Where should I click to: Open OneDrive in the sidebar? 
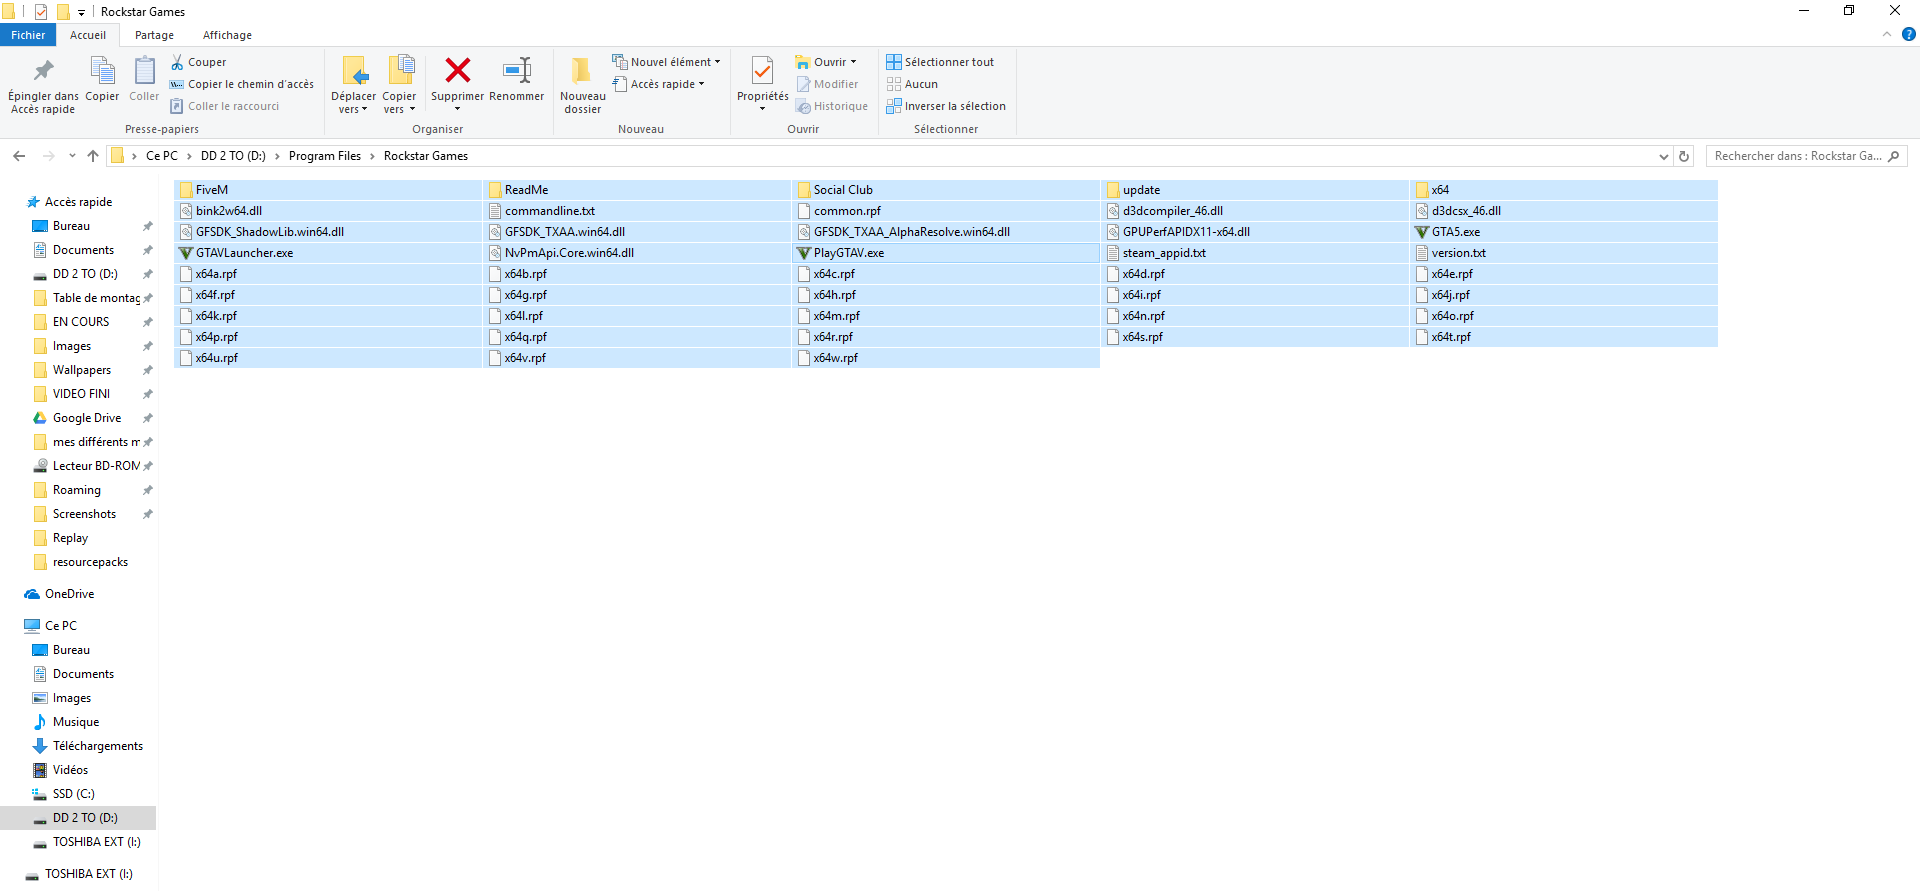click(69, 594)
